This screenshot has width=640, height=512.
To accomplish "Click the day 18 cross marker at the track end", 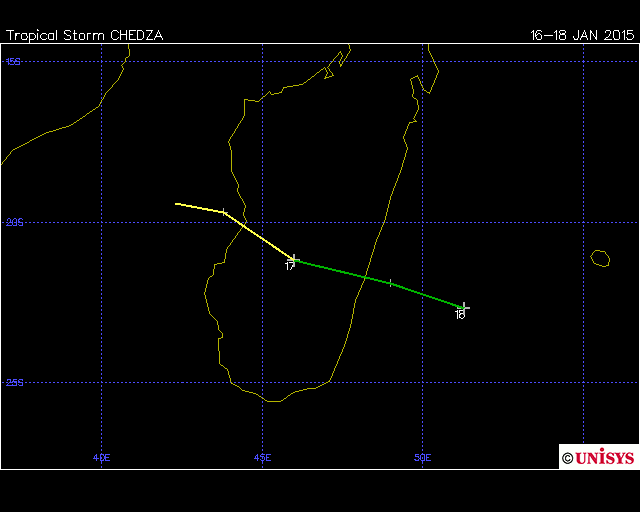I will 463,307.
